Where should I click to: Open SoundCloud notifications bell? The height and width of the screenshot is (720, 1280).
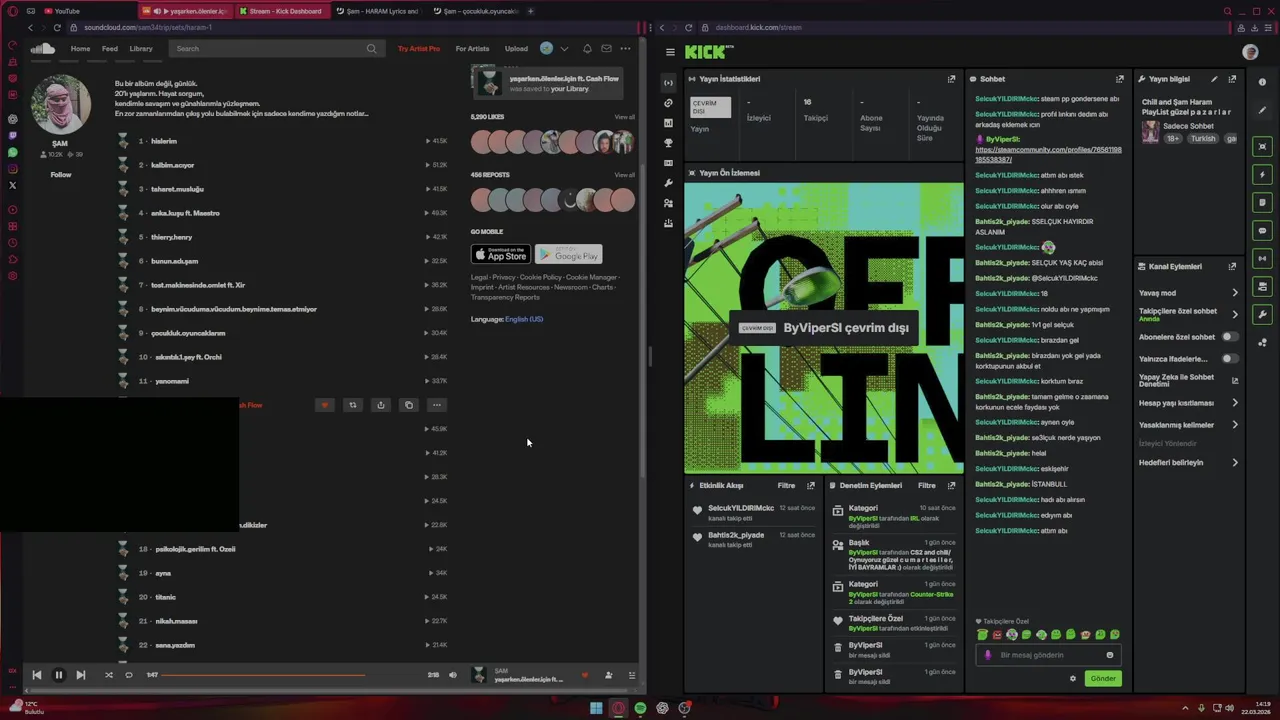[587, 48]
